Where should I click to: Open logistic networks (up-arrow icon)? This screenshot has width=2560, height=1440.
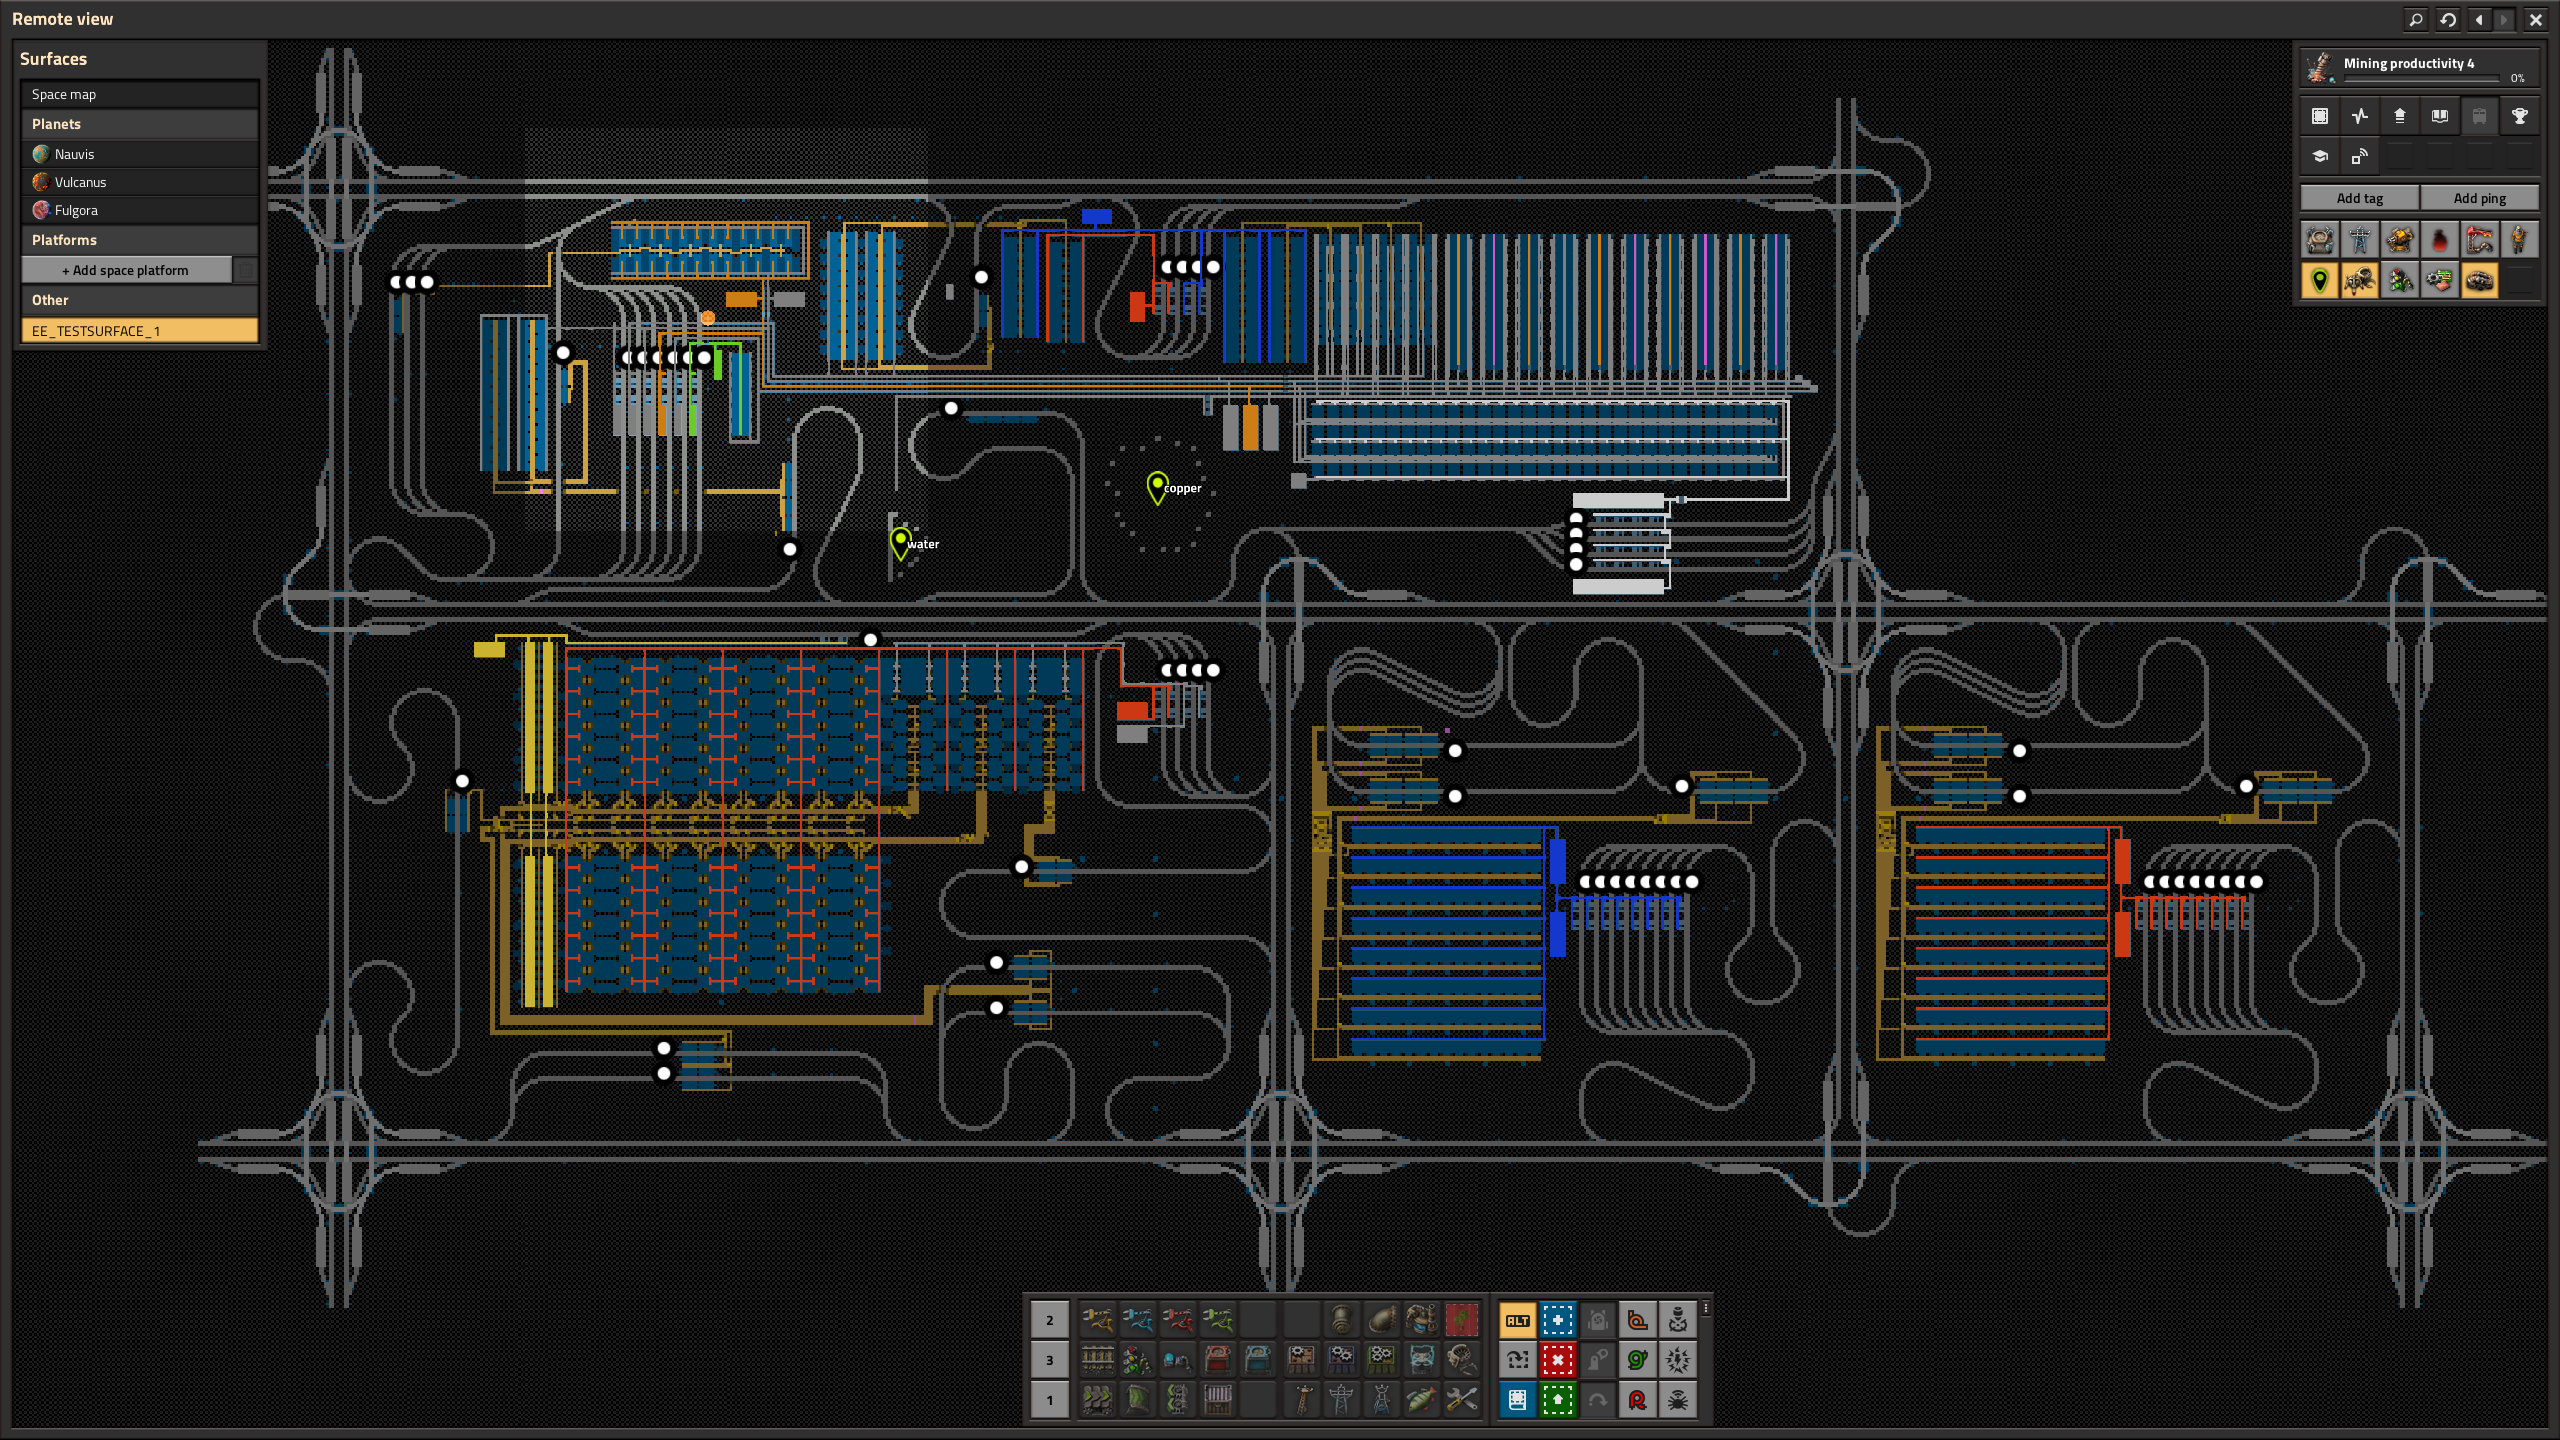(2400, 116)
